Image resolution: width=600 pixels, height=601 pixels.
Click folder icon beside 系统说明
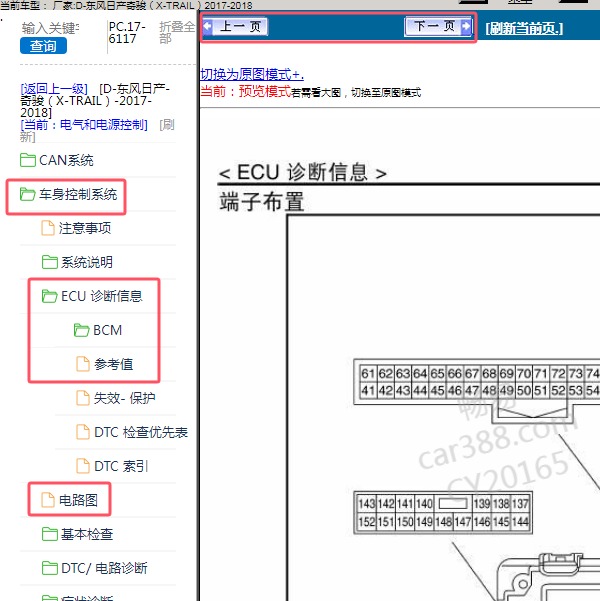(49, 262)
